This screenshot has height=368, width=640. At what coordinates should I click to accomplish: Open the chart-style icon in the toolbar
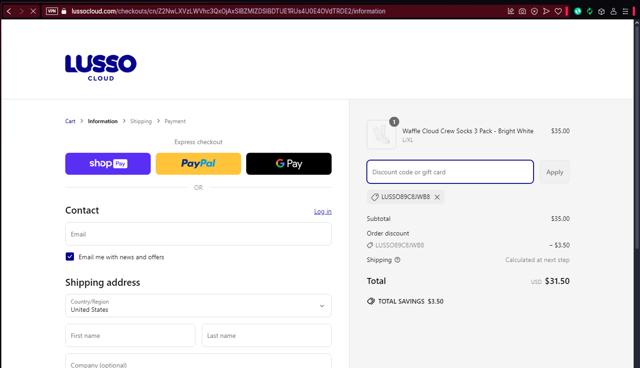(511, 11)
